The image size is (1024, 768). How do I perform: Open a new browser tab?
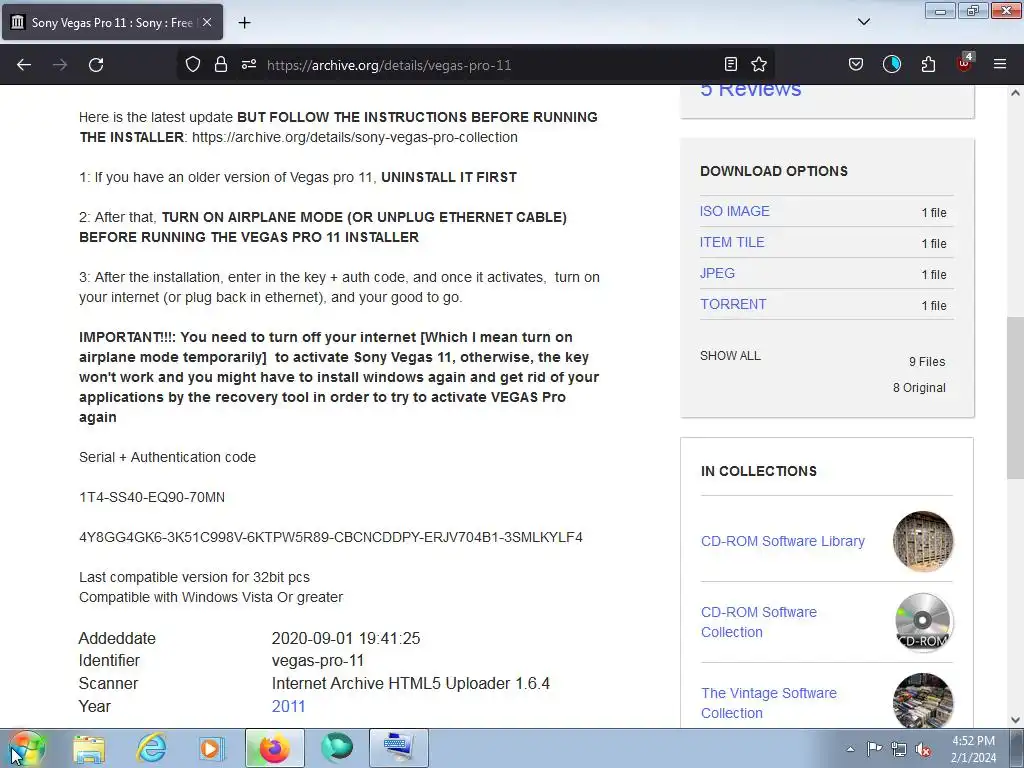[244, 23]
